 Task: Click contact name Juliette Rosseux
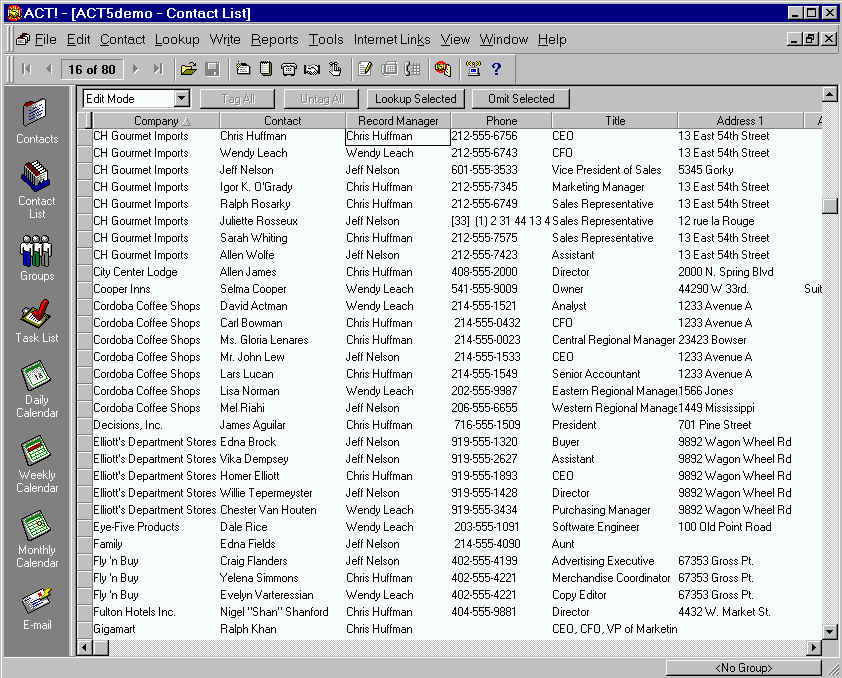(259, 221)
